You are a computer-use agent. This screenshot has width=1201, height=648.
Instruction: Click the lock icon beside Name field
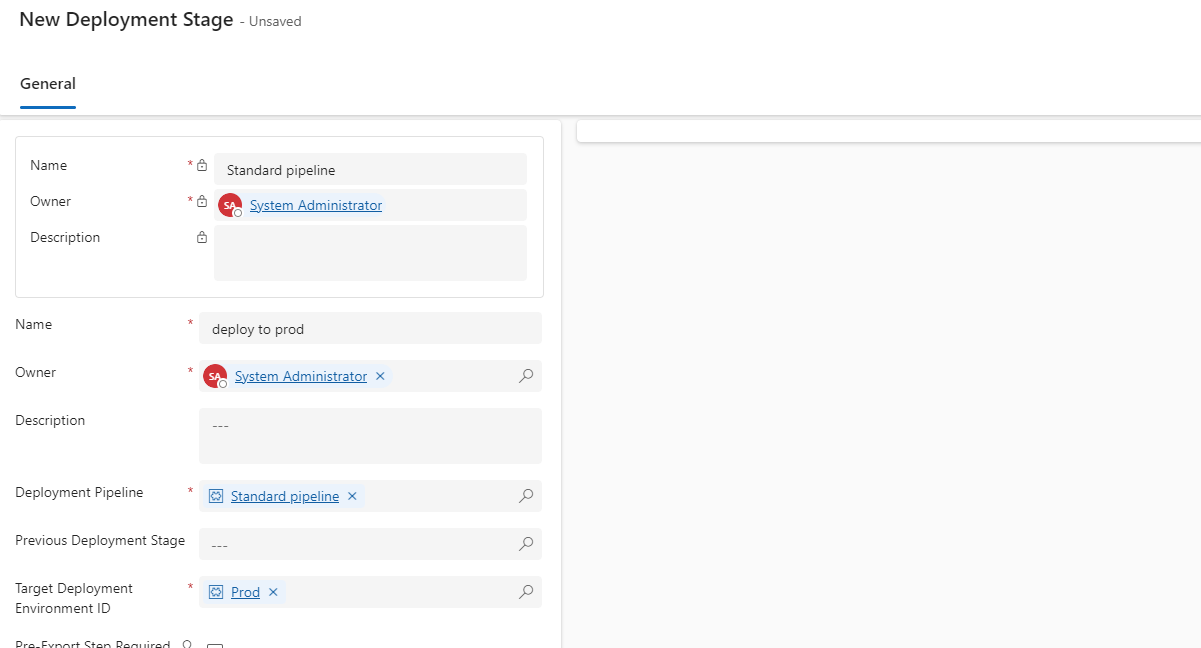pos(201,166)
